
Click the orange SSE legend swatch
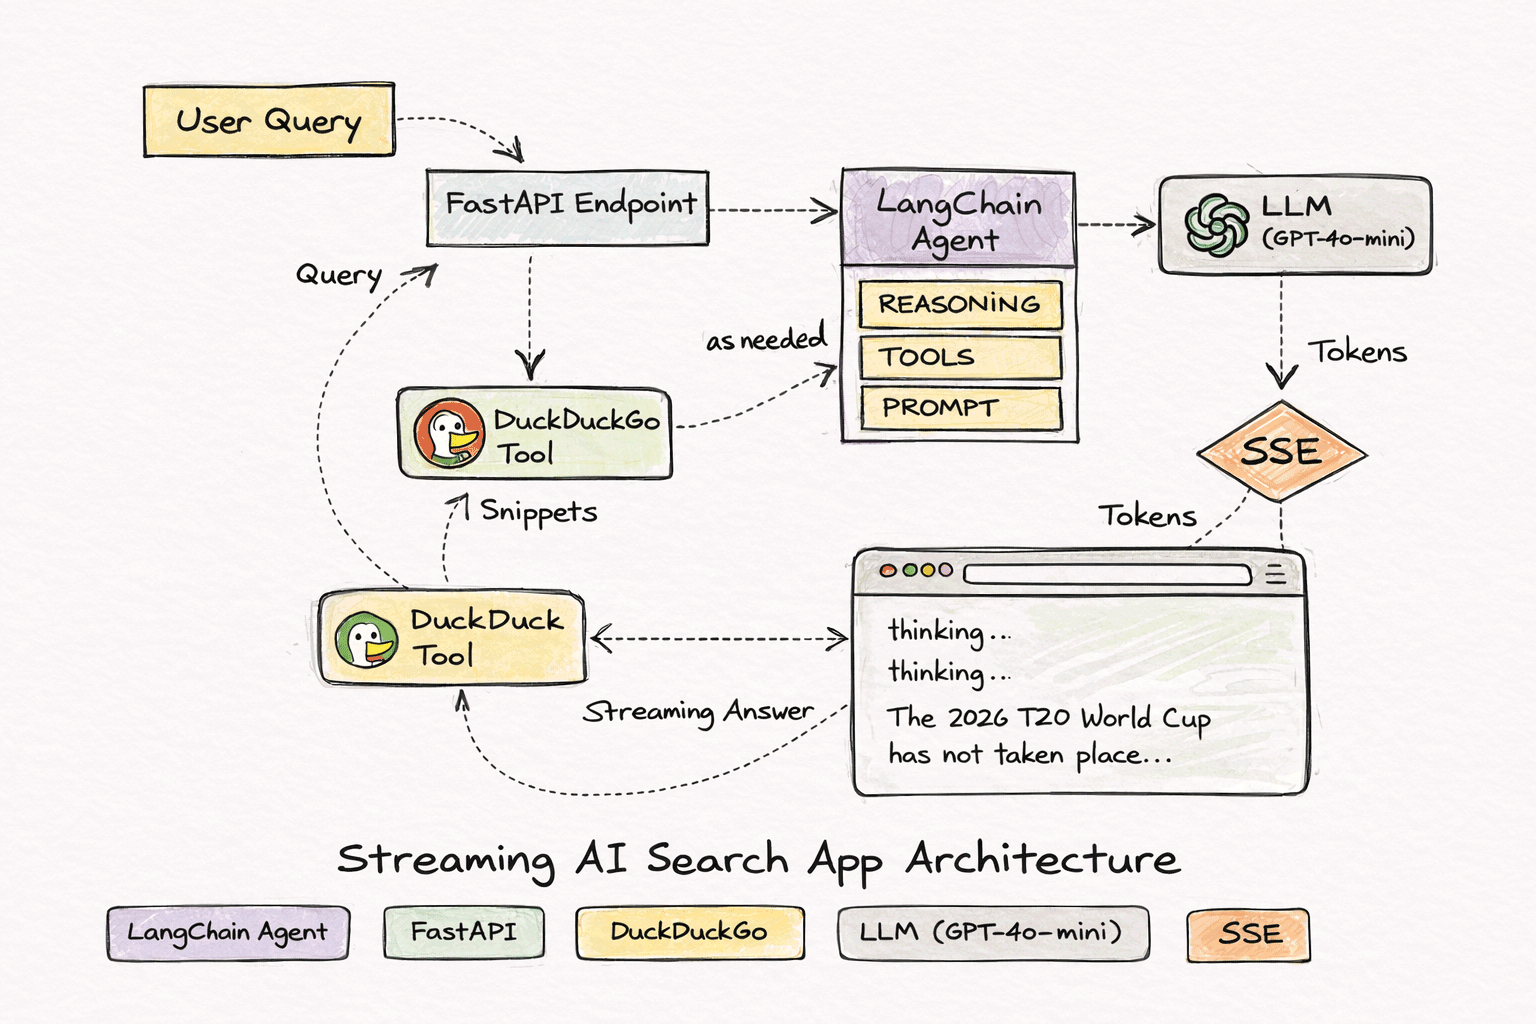(1248, 934)
